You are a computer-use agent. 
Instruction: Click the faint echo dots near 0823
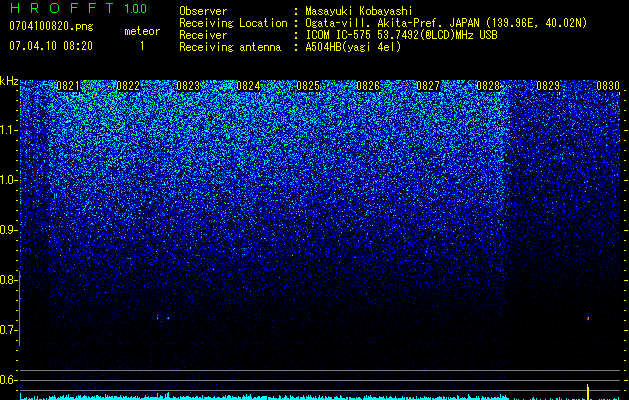click(x=162, y=318)
